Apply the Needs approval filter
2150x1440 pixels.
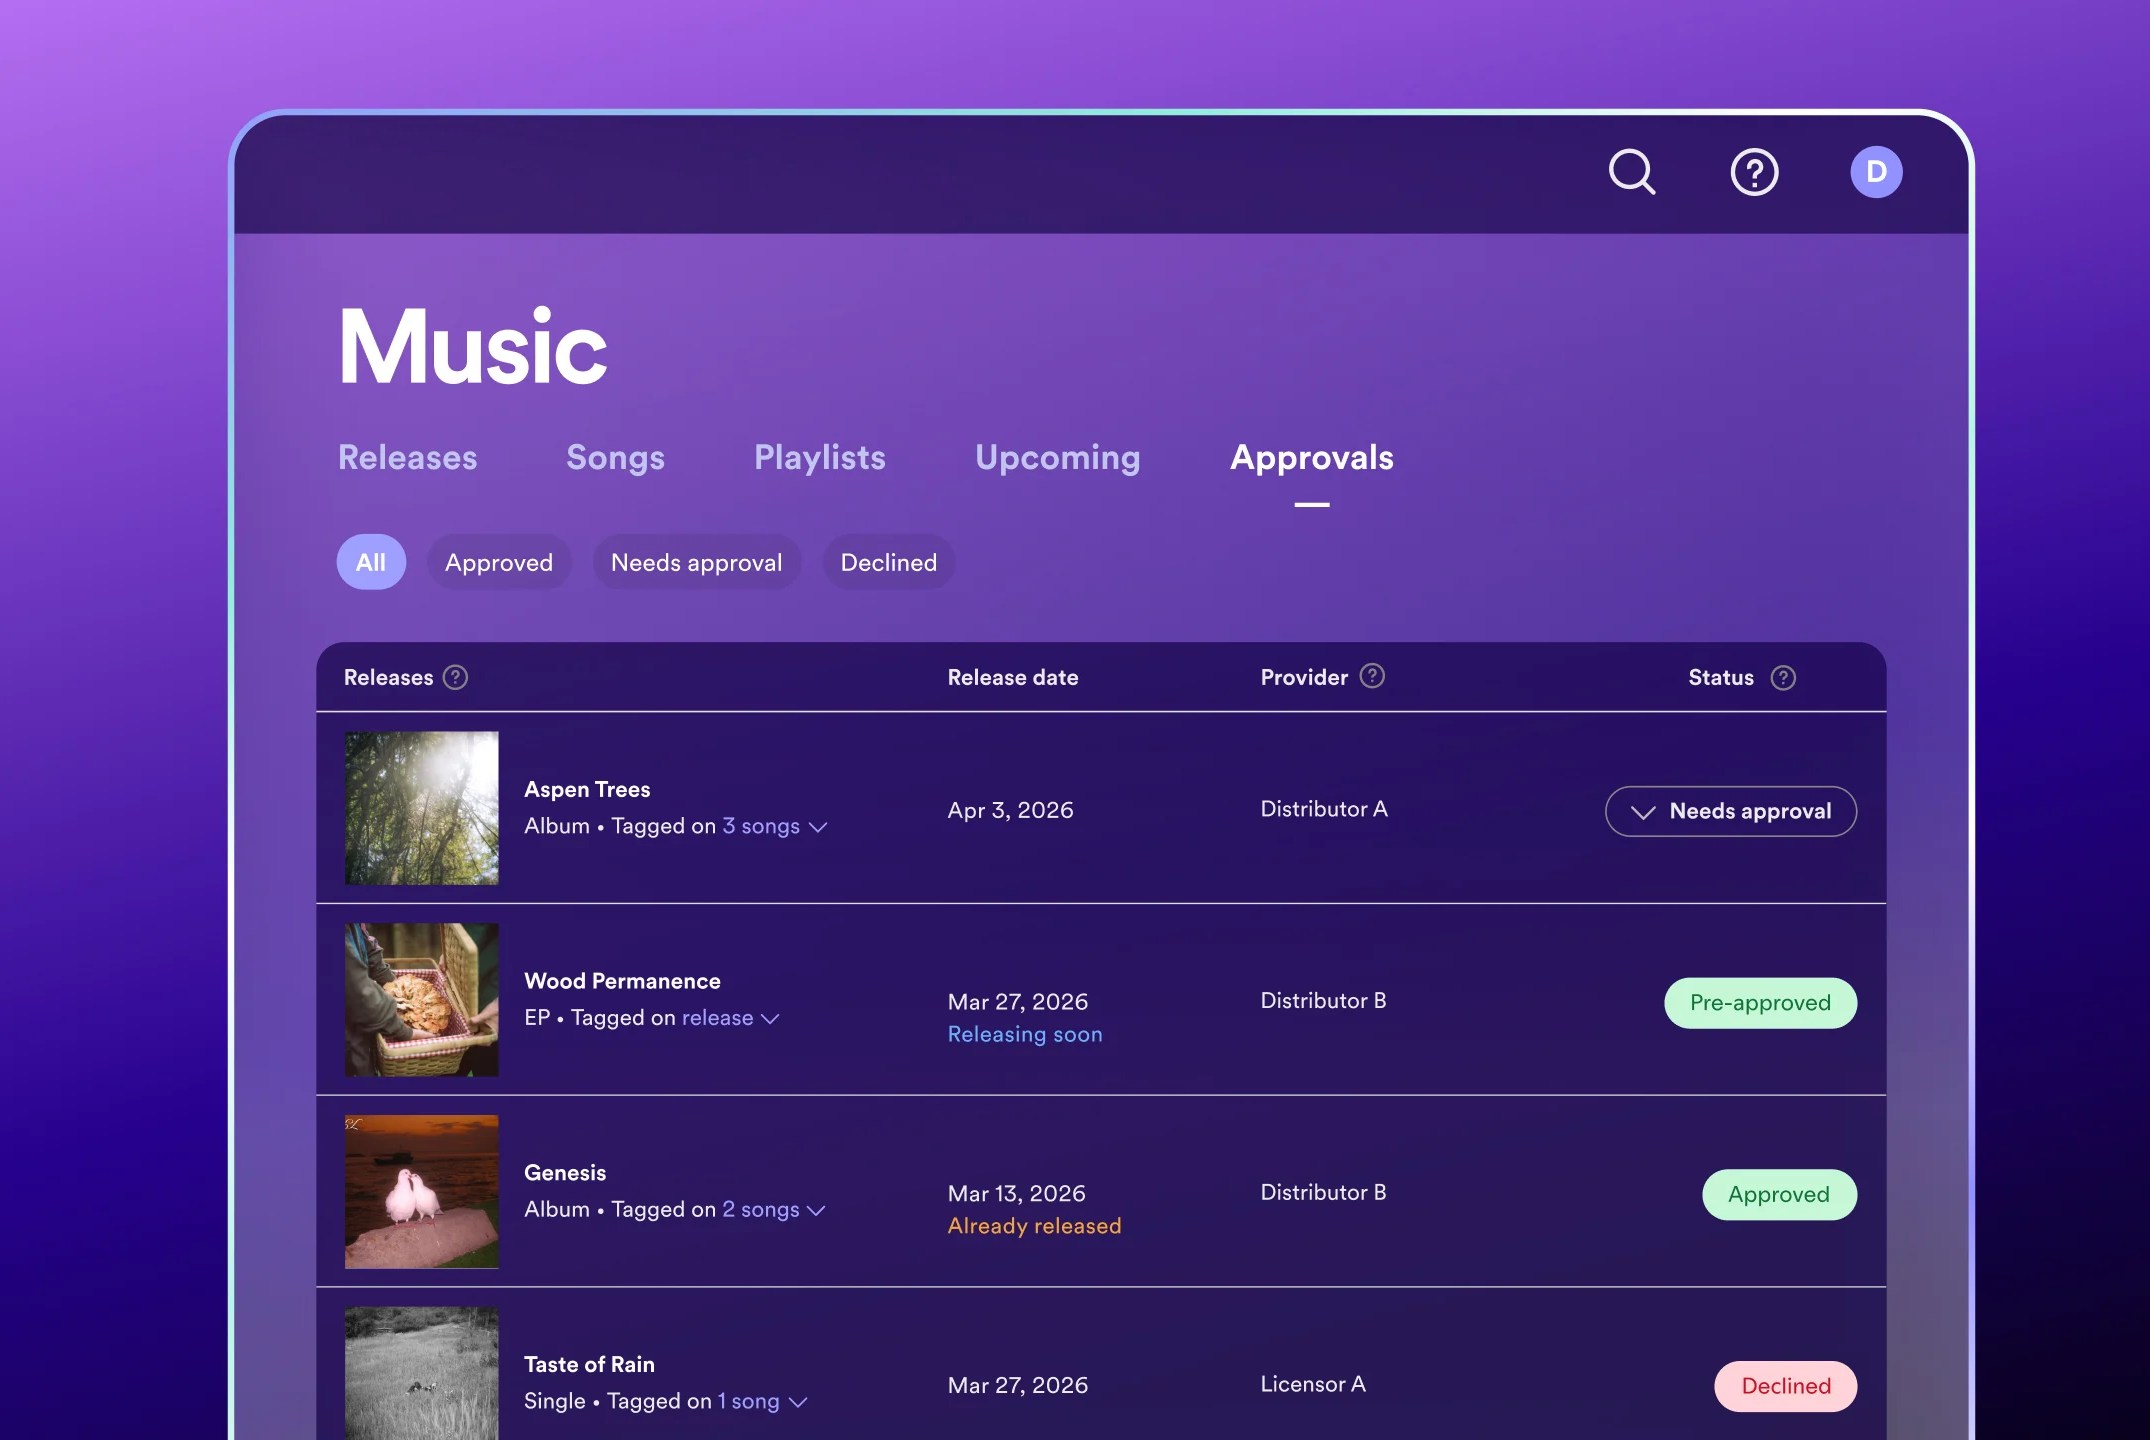(x=696, y=562)
